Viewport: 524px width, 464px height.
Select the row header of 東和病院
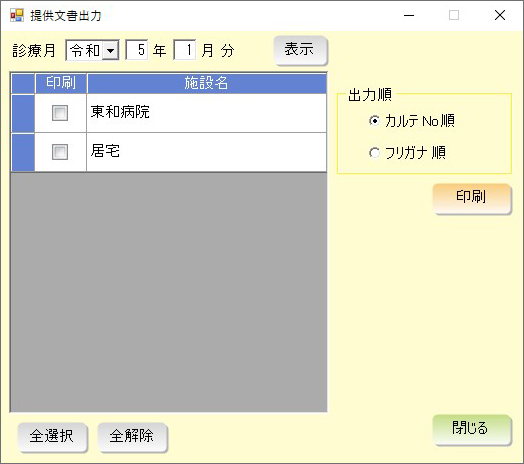pos(23,113)
